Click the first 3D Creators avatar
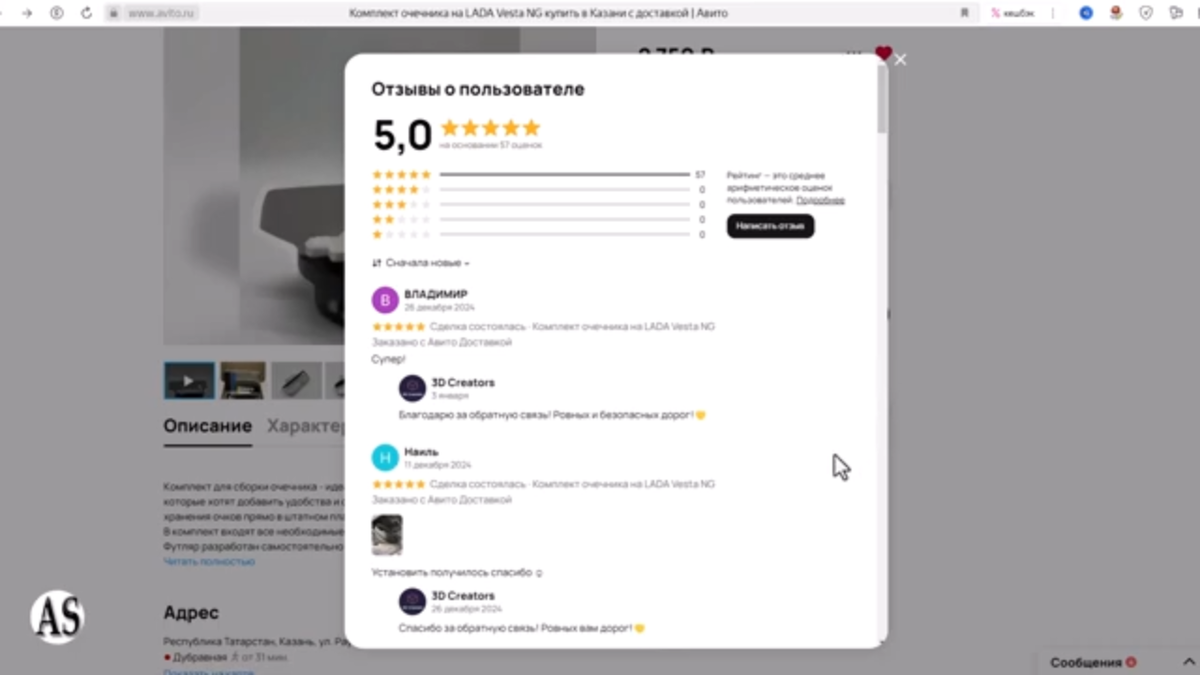This screenshot has height=675, width=1200. 412,388
